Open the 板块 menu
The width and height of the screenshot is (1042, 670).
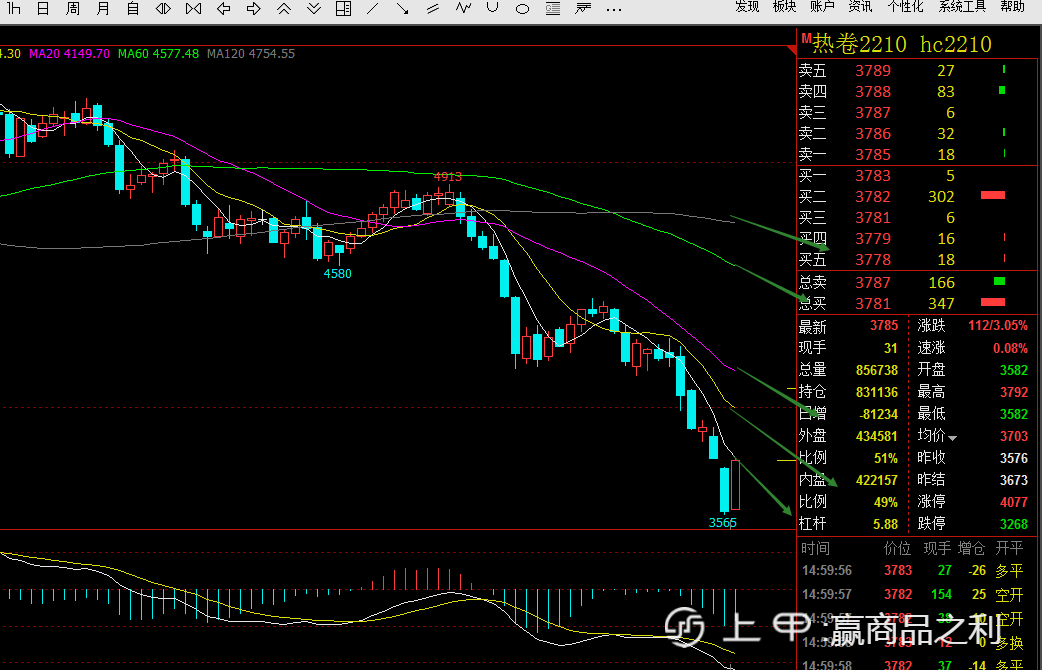tap(785, 7)
